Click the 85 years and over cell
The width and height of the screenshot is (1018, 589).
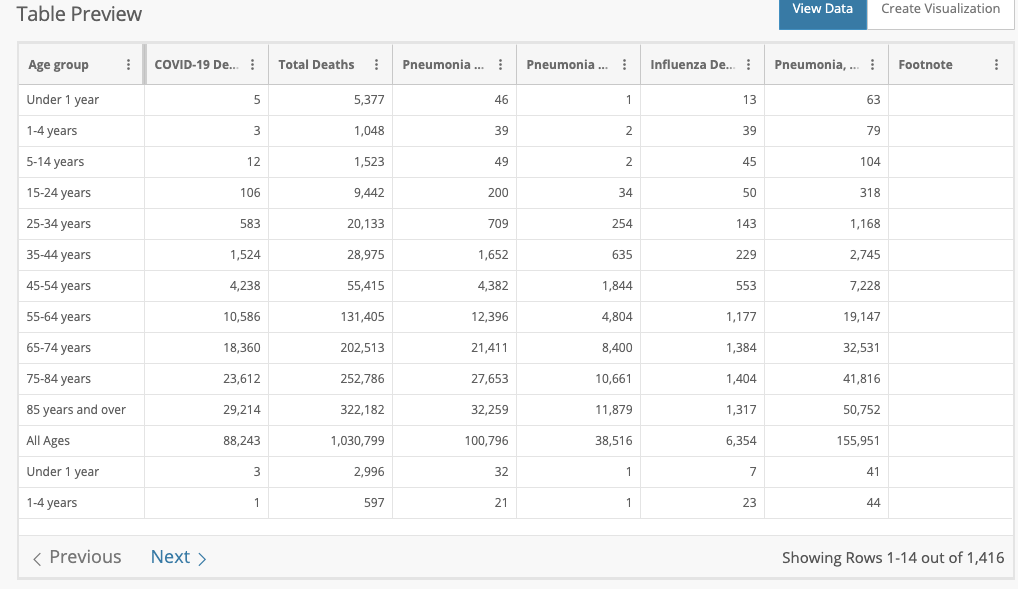[77, 409]
